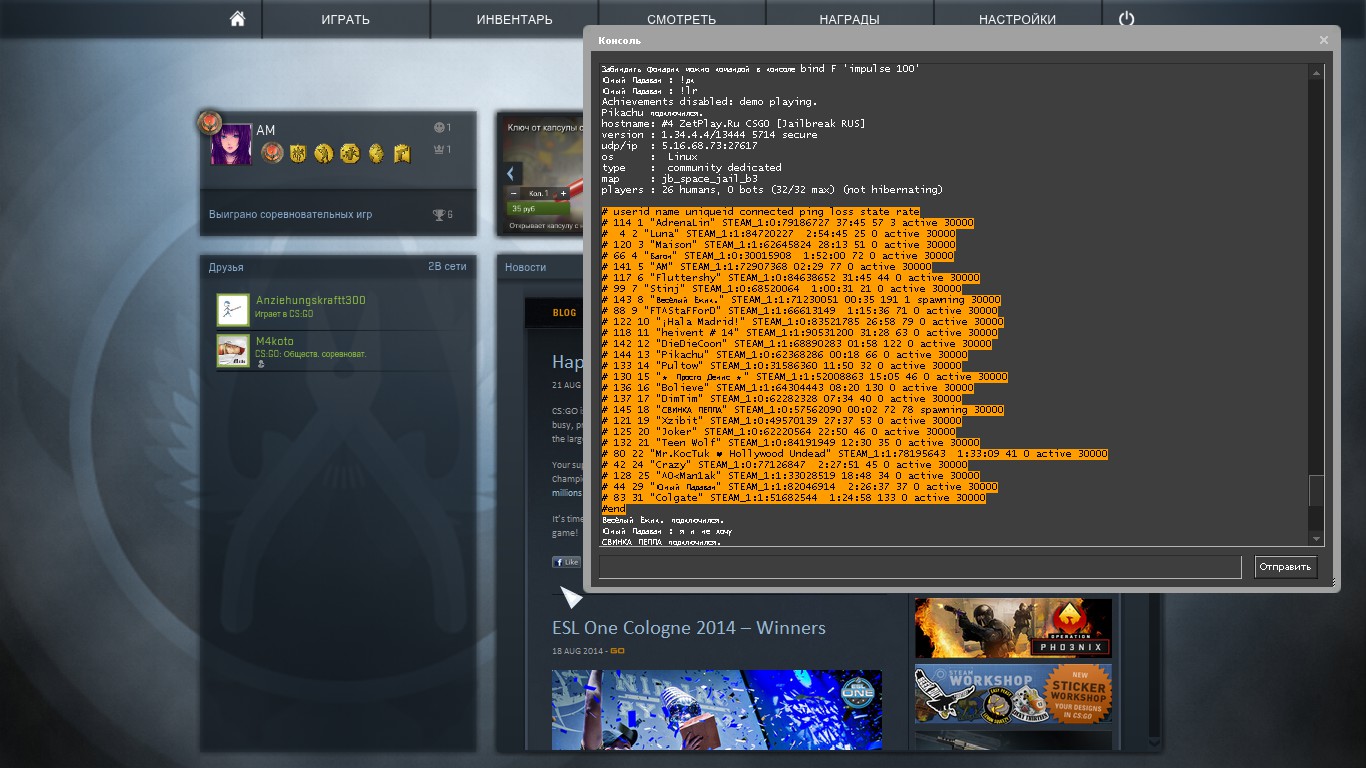Select friend M4koto in friends list
The image size is (1366, 768).
pyautogui.click(x=275, y=342)
